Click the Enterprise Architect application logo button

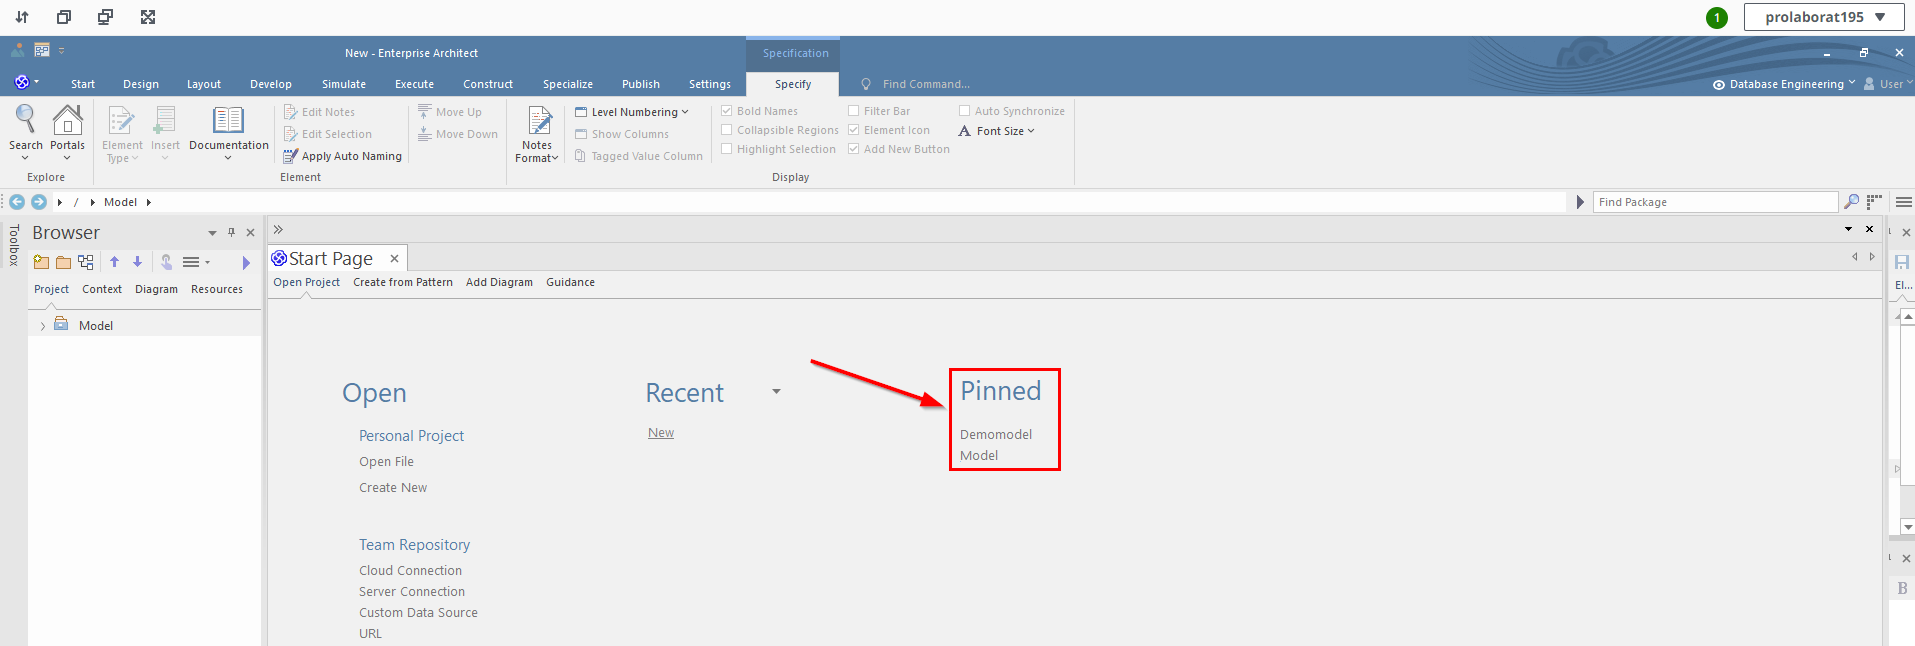click(x=22, y=82)
